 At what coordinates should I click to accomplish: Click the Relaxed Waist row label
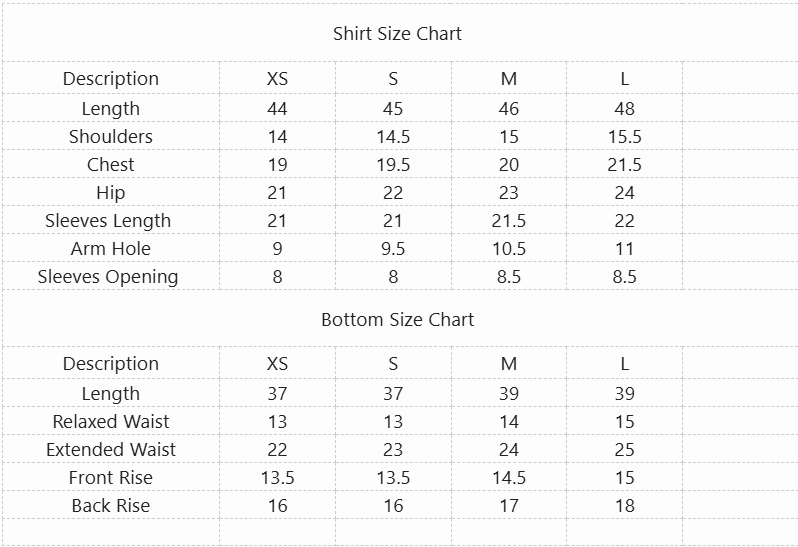(x=111, y=422)
